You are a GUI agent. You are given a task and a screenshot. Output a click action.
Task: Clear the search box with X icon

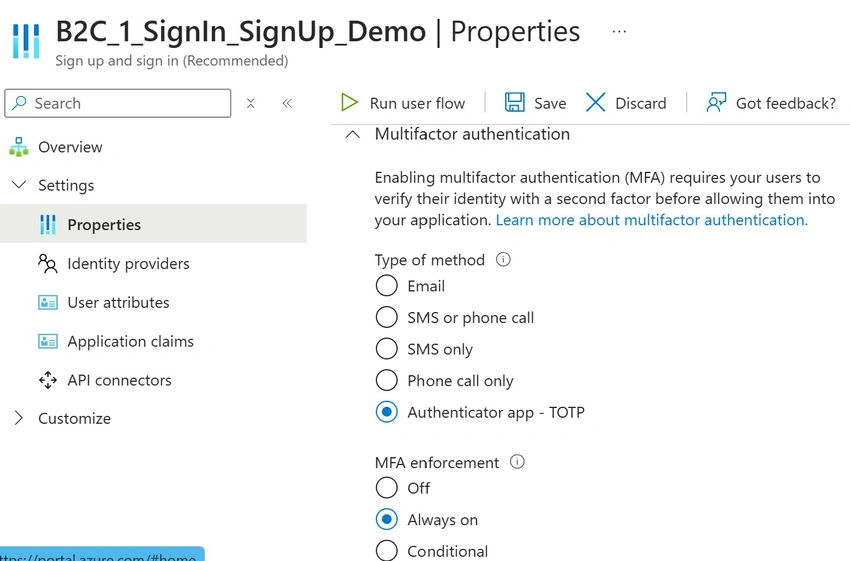point(250,103)
